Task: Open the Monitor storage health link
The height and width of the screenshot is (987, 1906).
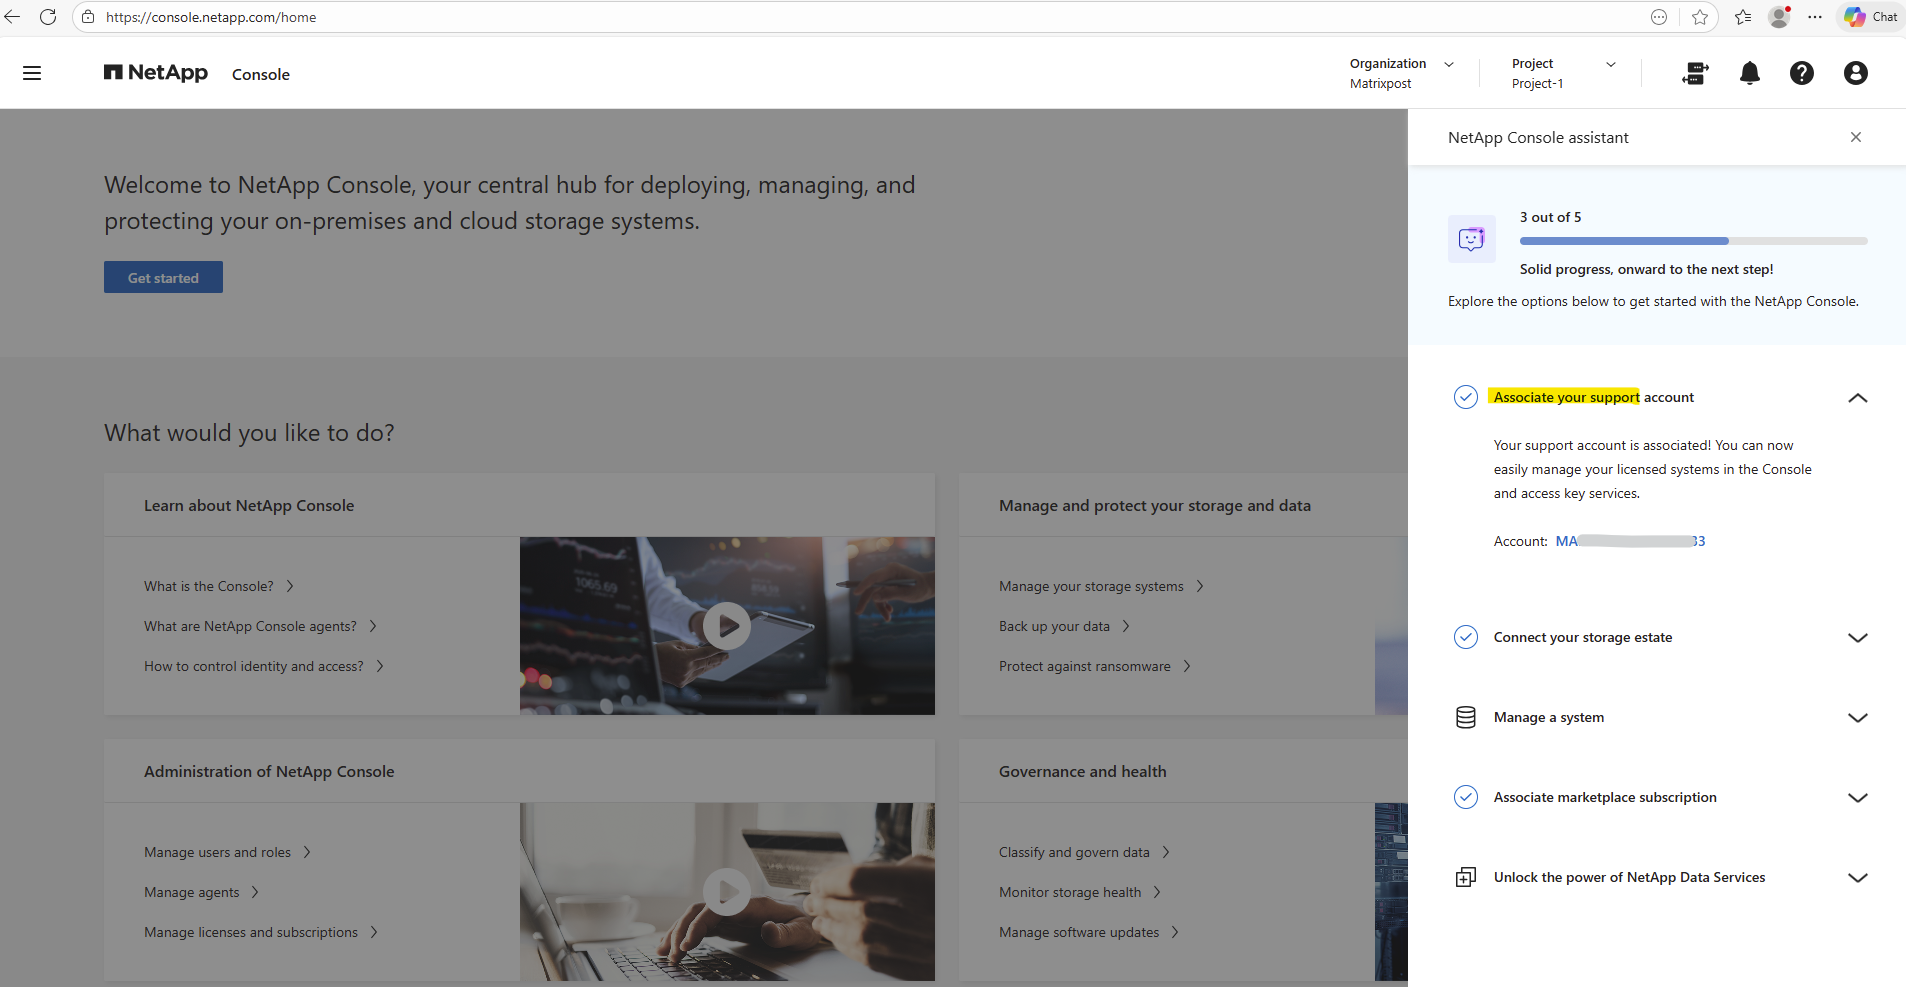Action: click(x=1080, y=892)
